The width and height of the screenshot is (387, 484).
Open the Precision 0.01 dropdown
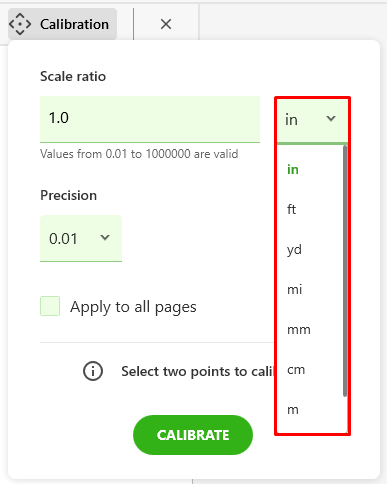[x=81, y=239]
